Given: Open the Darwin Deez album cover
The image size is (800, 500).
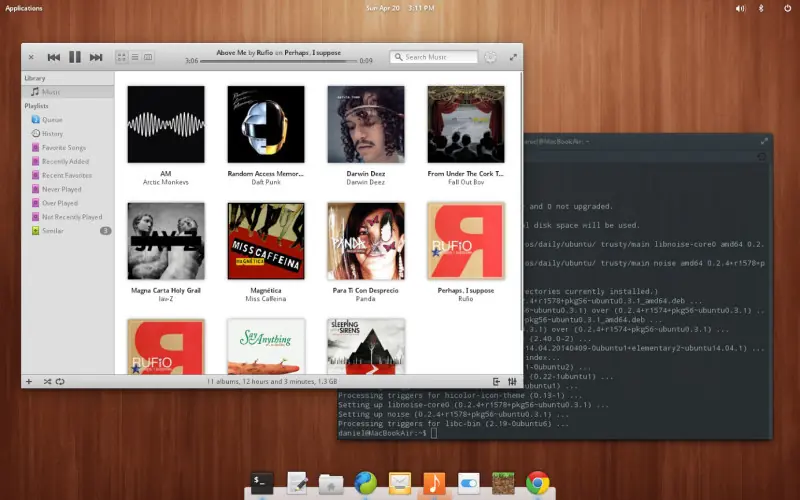Looking at the screenshot, I should click(366, 124).
